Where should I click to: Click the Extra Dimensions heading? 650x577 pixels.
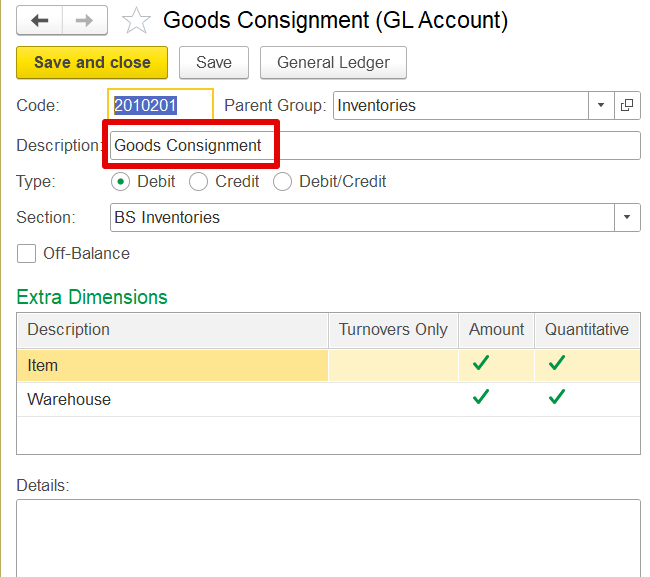(x=92, y=297)
